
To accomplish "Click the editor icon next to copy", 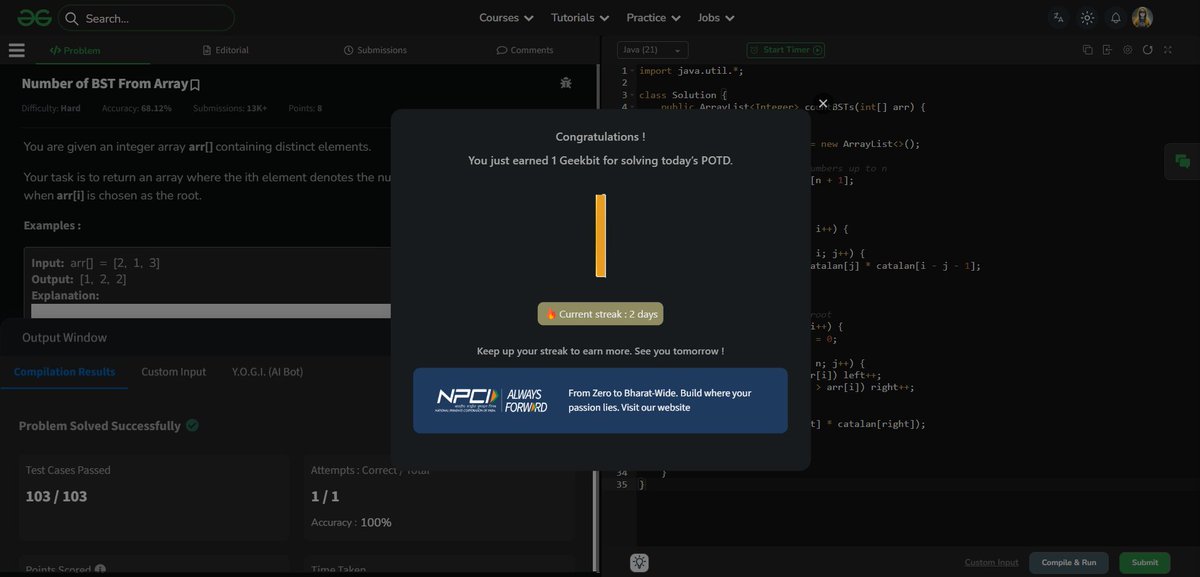I will click(x=1107, y=50).
